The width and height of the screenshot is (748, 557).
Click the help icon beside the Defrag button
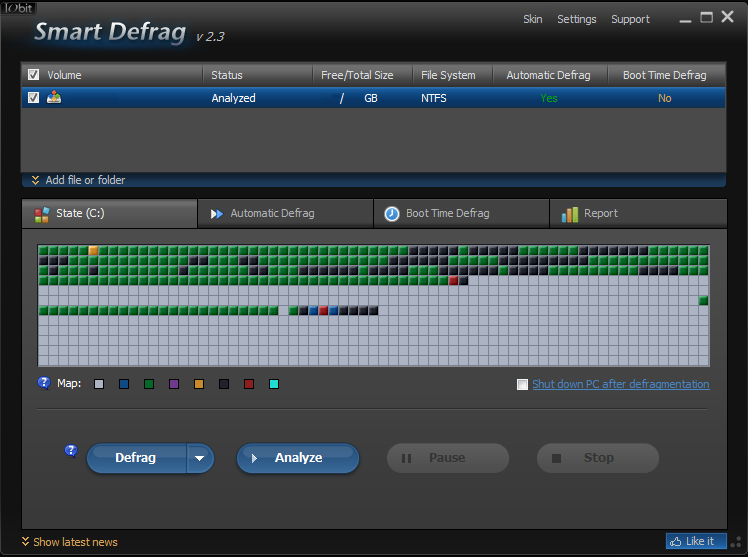pos(71,450)
